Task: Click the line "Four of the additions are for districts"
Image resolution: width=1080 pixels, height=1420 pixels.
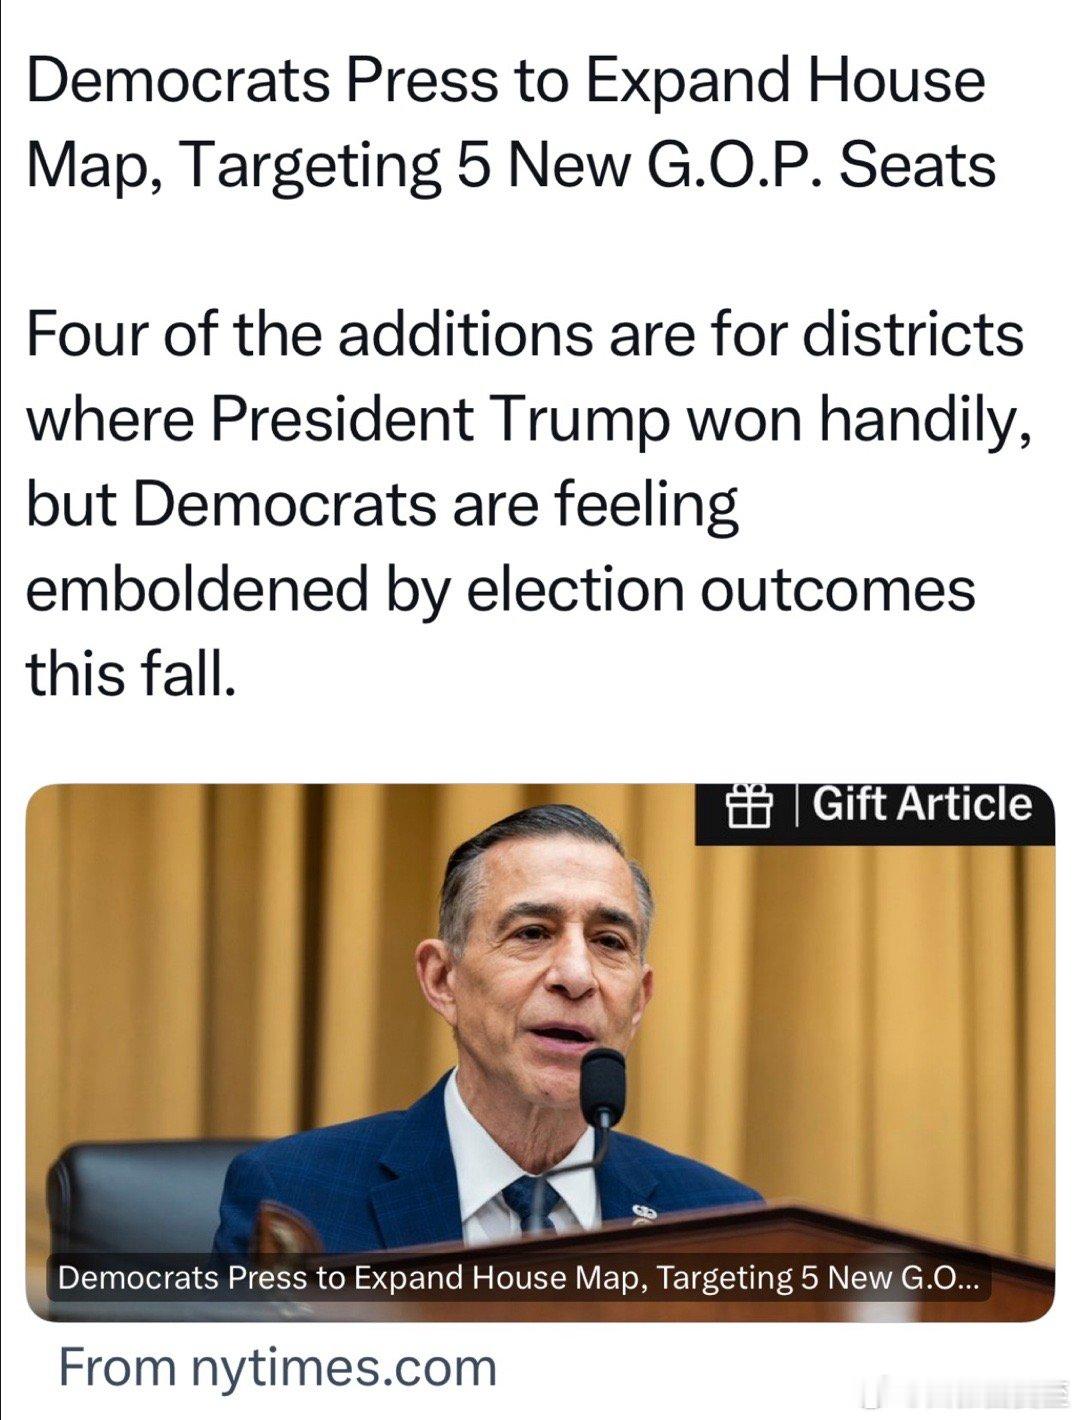Action: pos(524,334)
